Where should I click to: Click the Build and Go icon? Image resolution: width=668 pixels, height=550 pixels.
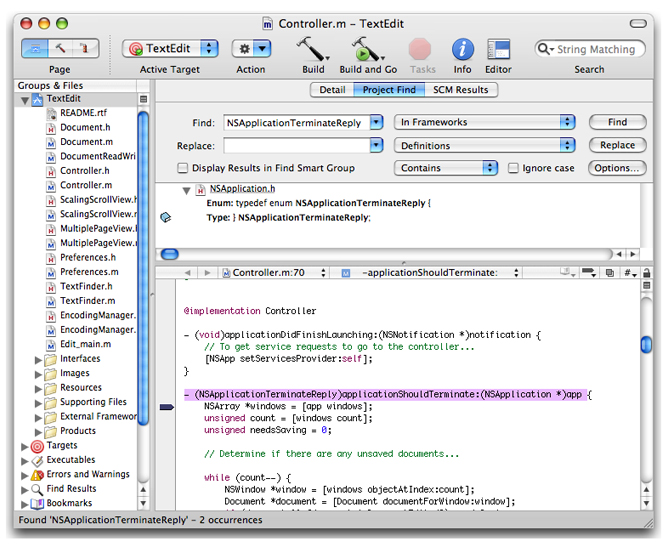coord(367,49)
